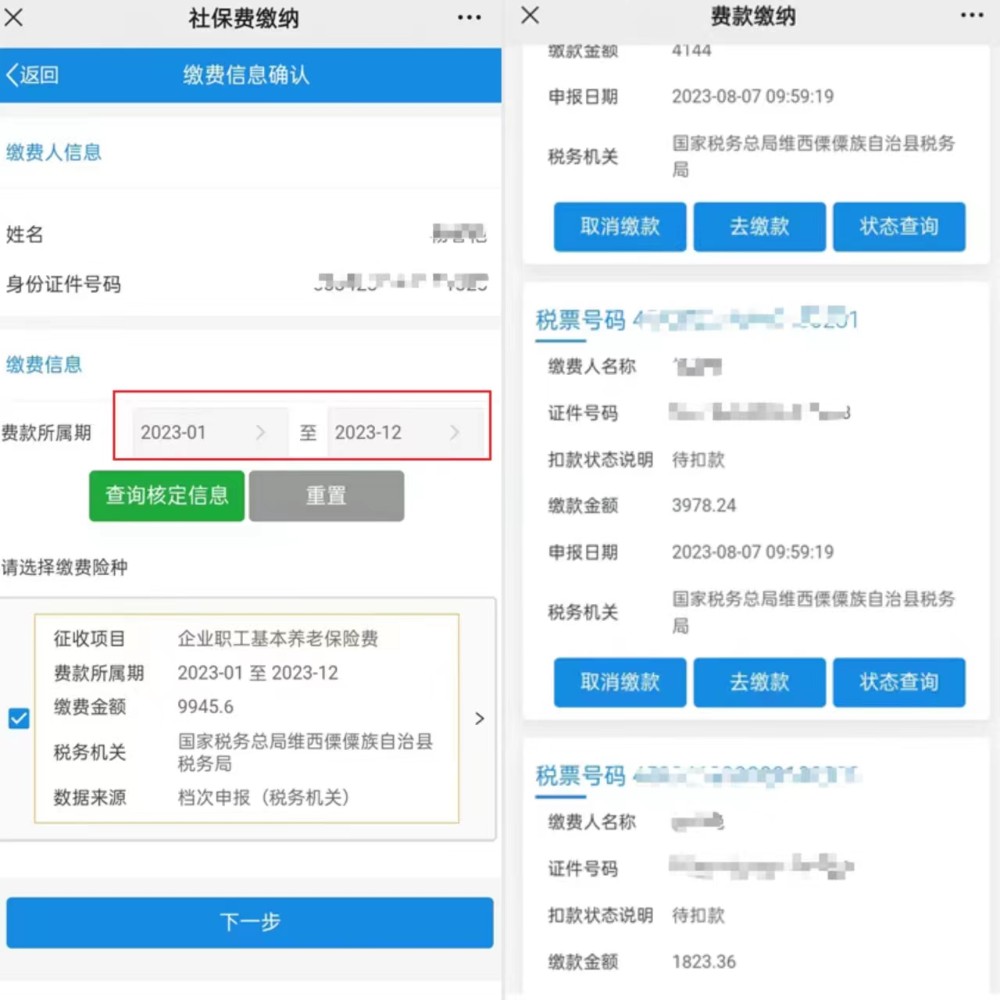
Task: Click 取消缴款 on the topmost payment record
Action: 619,227
